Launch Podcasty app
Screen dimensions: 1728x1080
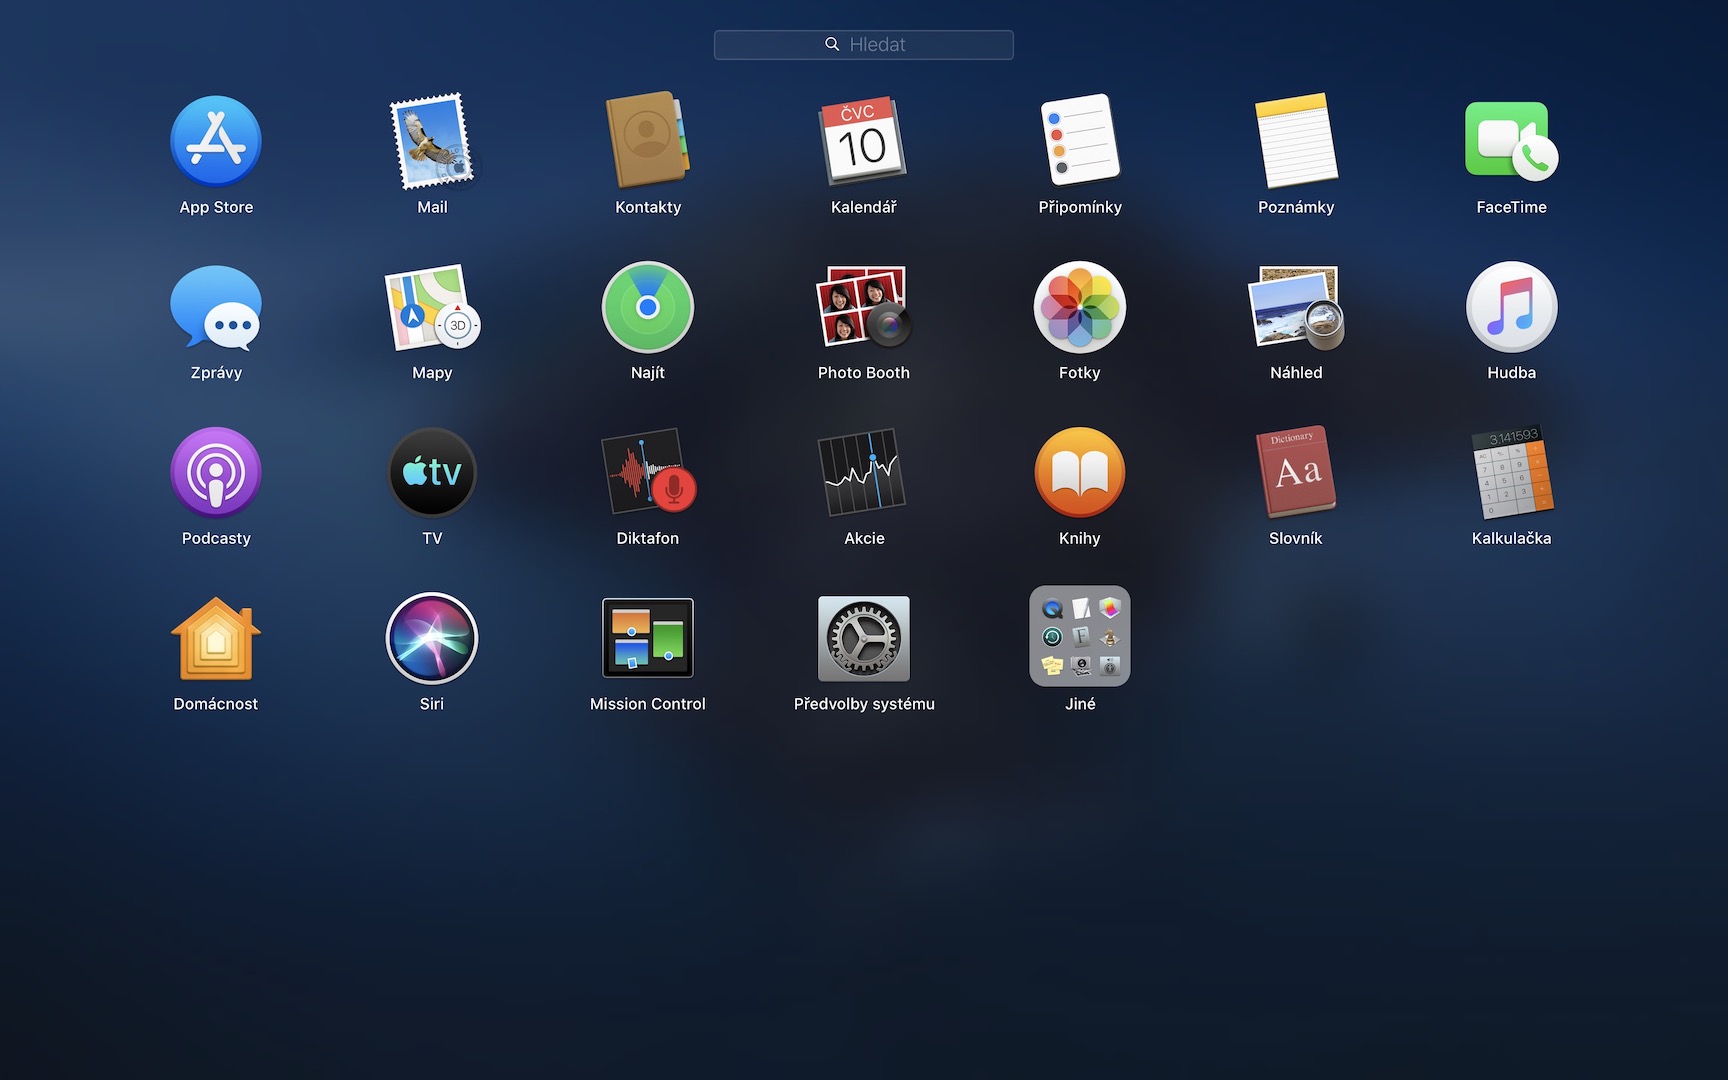tap(216, 473)
